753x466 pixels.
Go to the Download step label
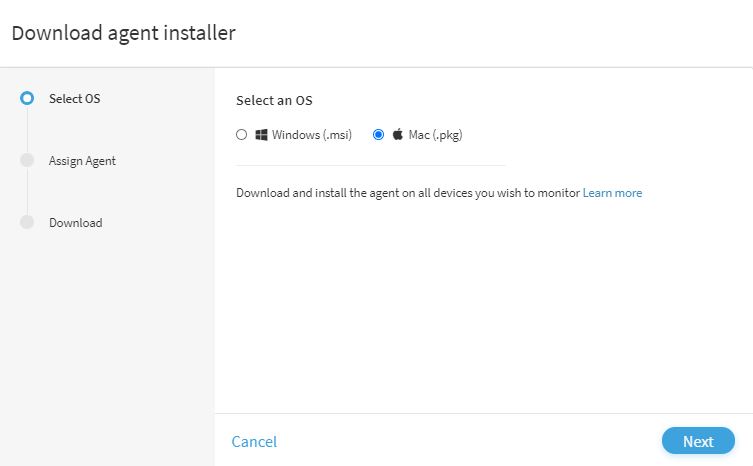(x=76, y=223)
